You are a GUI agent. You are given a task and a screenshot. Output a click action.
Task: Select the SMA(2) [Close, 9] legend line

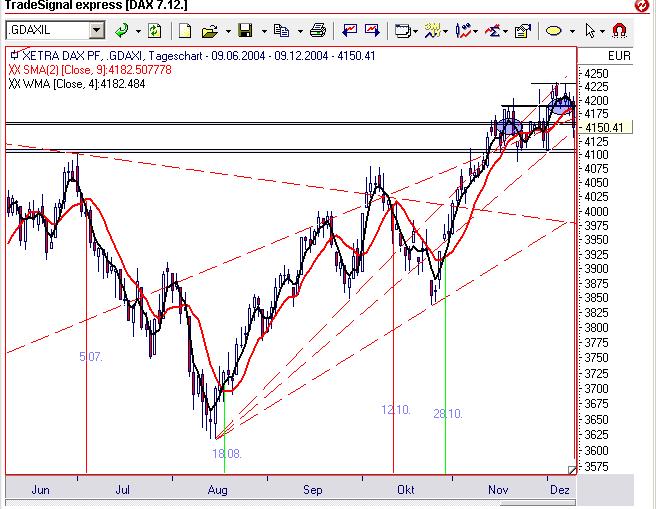tap(90, 70)
